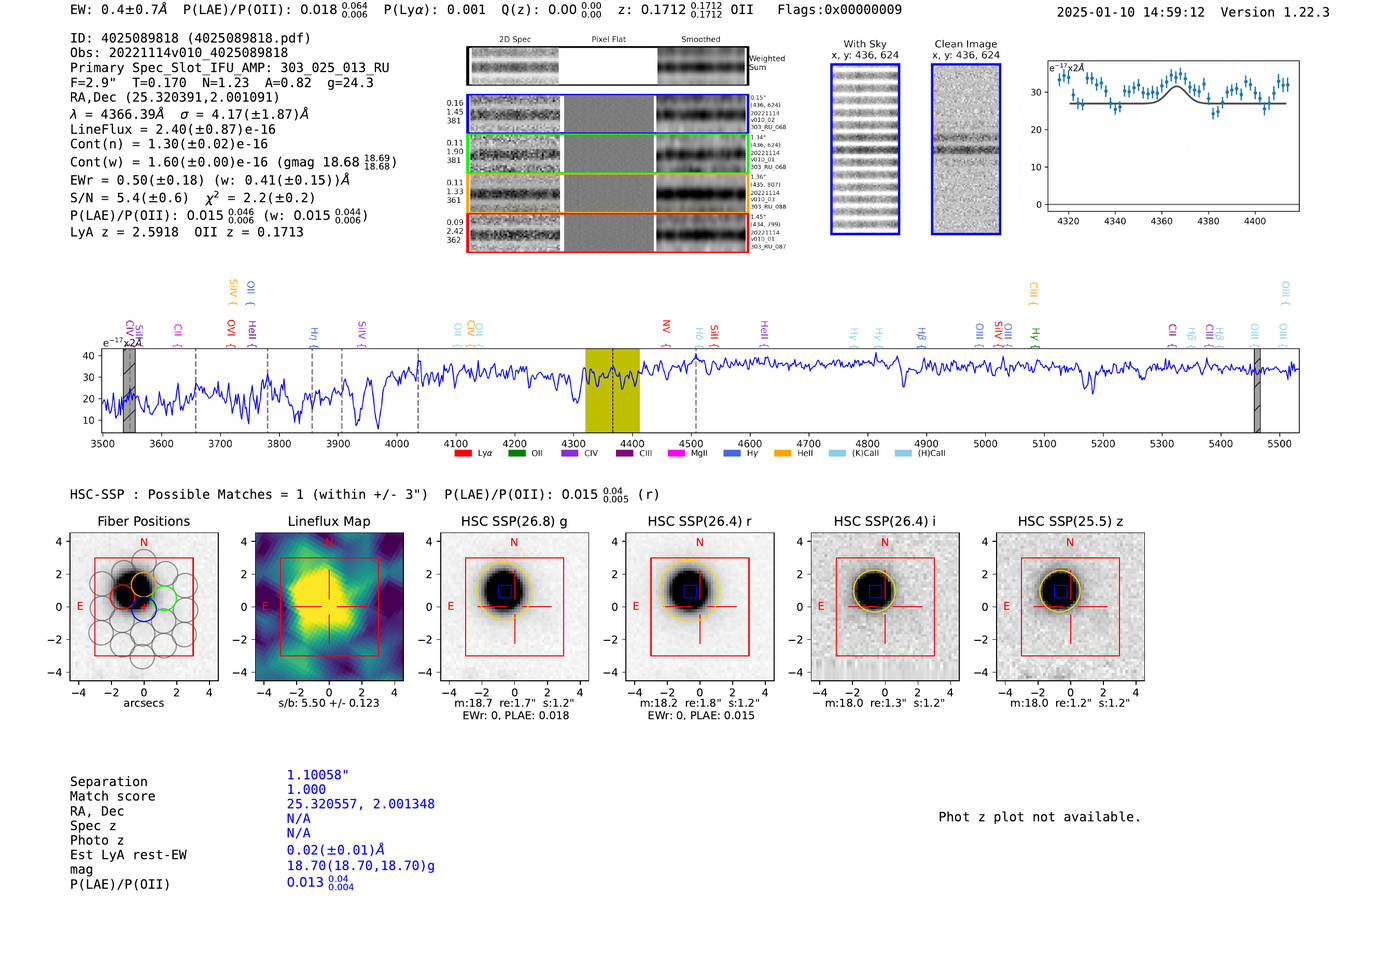This screenshot has height=953, width=1400.
Task: Click the green OII legend swatch
Action: (516, 453)
